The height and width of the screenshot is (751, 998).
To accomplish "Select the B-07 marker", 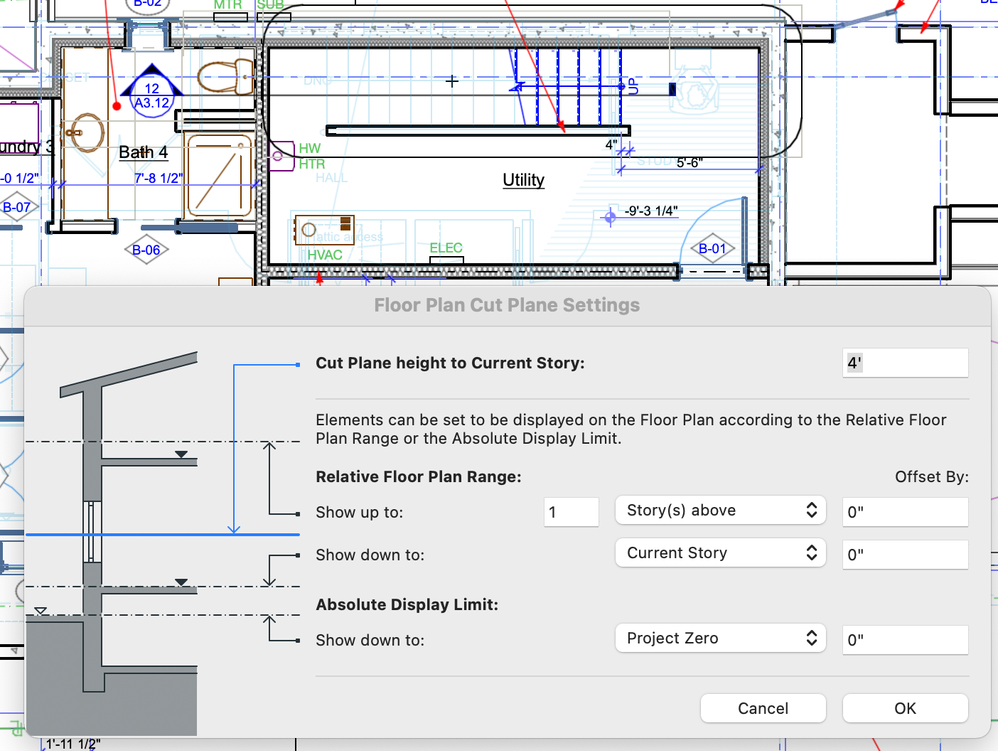I will 16,207.
